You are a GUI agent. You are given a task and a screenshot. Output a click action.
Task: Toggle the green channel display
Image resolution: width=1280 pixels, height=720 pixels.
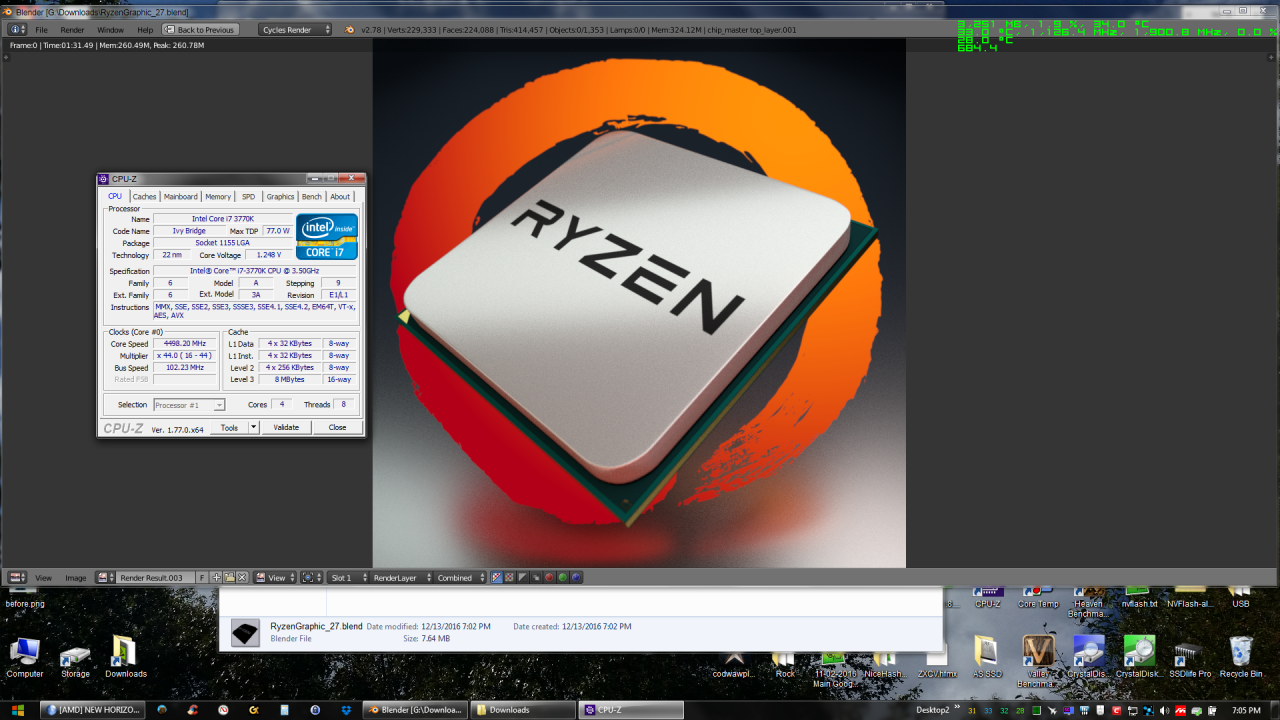coord(562,577)
